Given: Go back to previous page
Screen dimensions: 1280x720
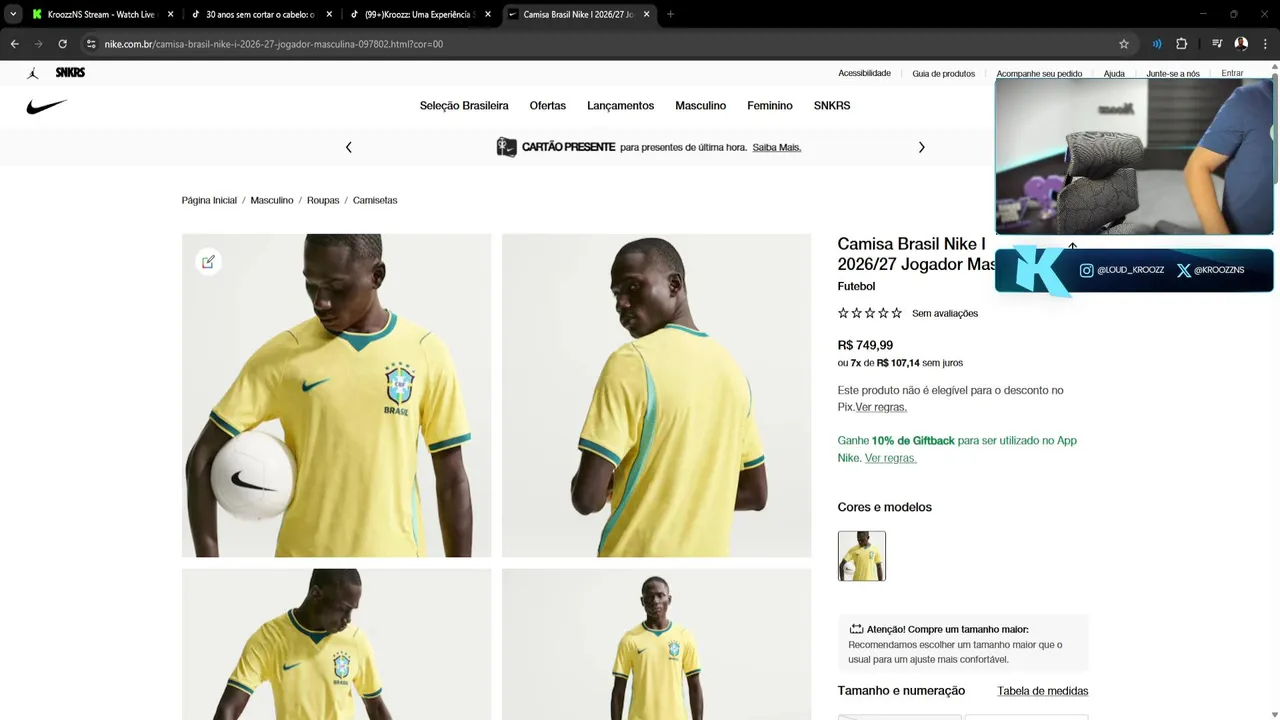Looking at the screenshot, I should 15,44.
